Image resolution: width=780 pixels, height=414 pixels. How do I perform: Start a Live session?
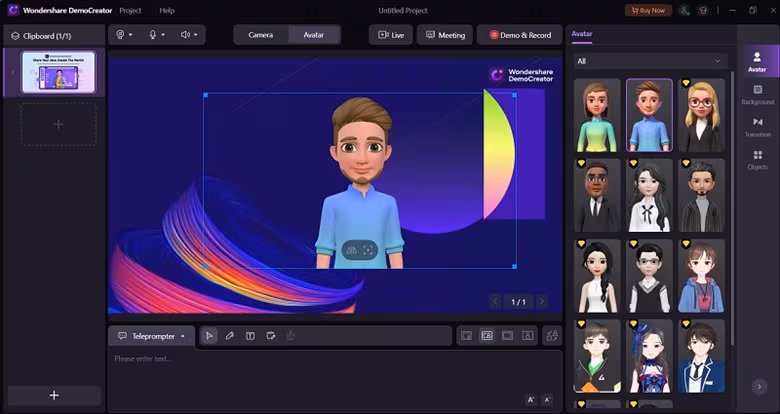click(391, 35)
